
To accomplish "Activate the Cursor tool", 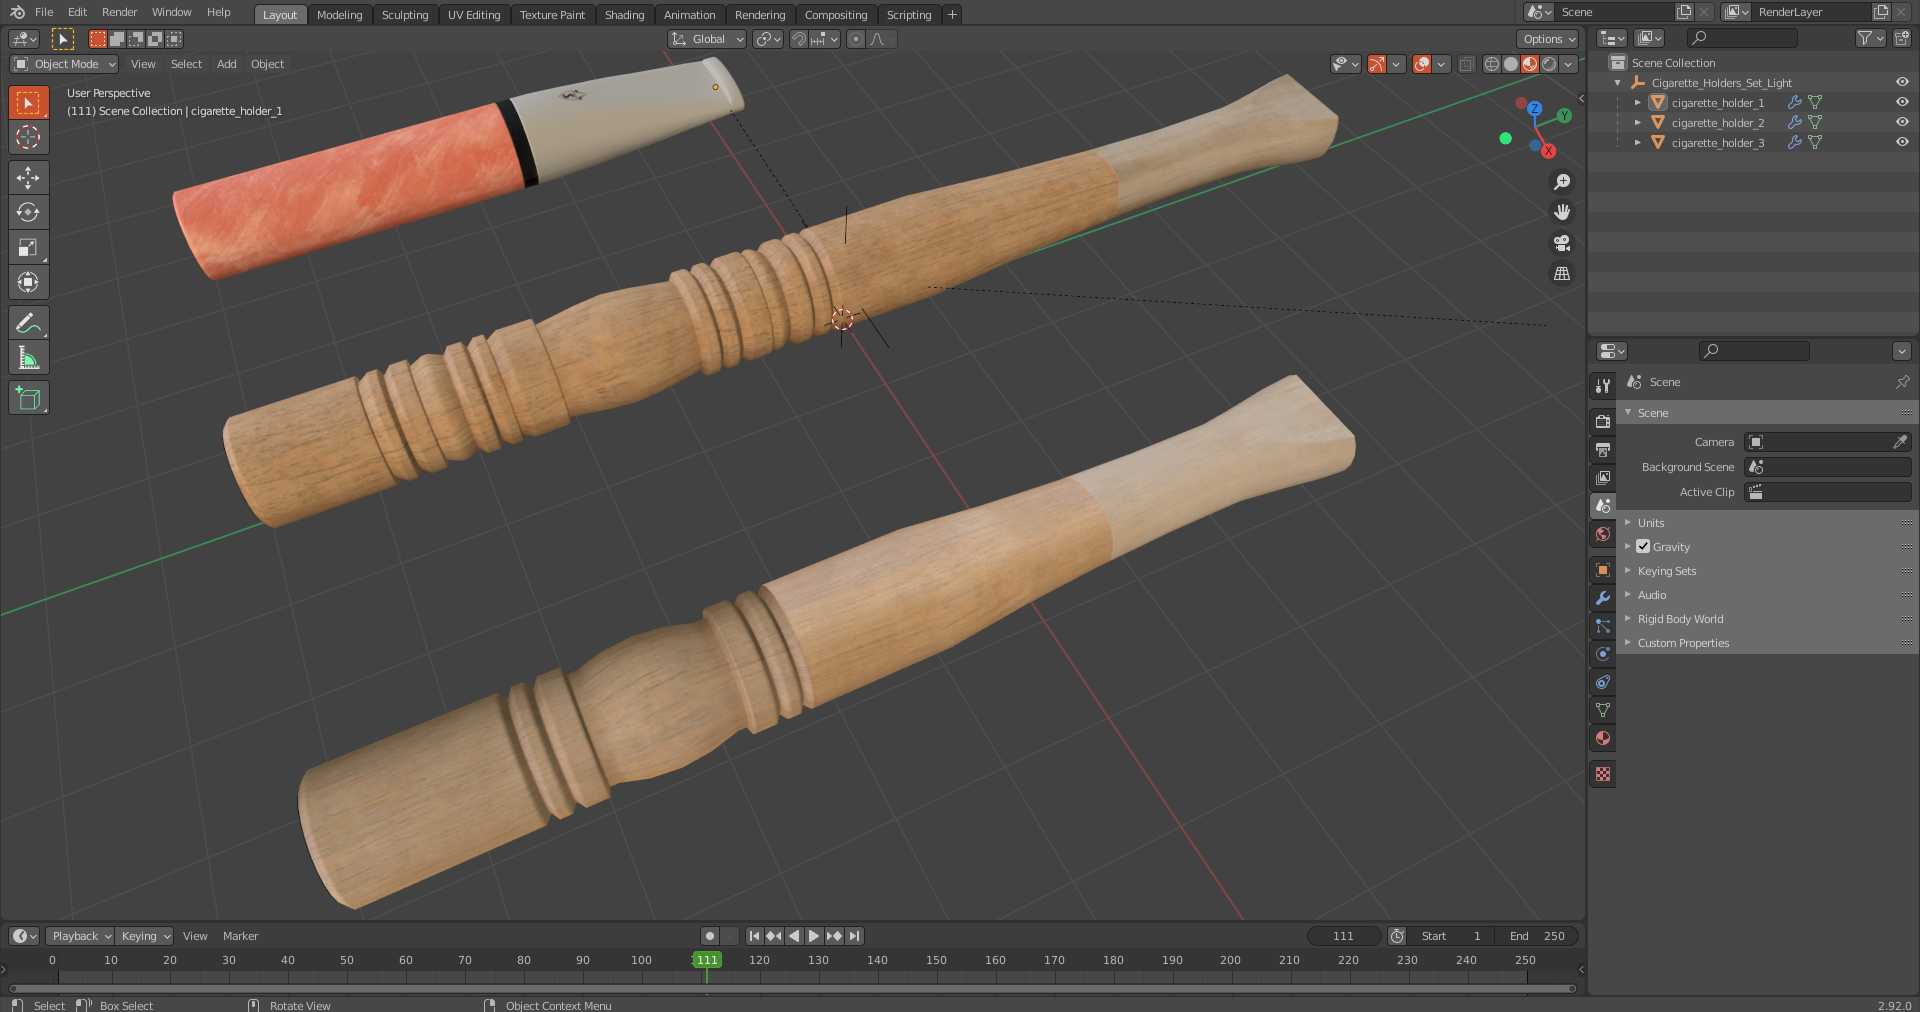I will [x=28, y=137].
